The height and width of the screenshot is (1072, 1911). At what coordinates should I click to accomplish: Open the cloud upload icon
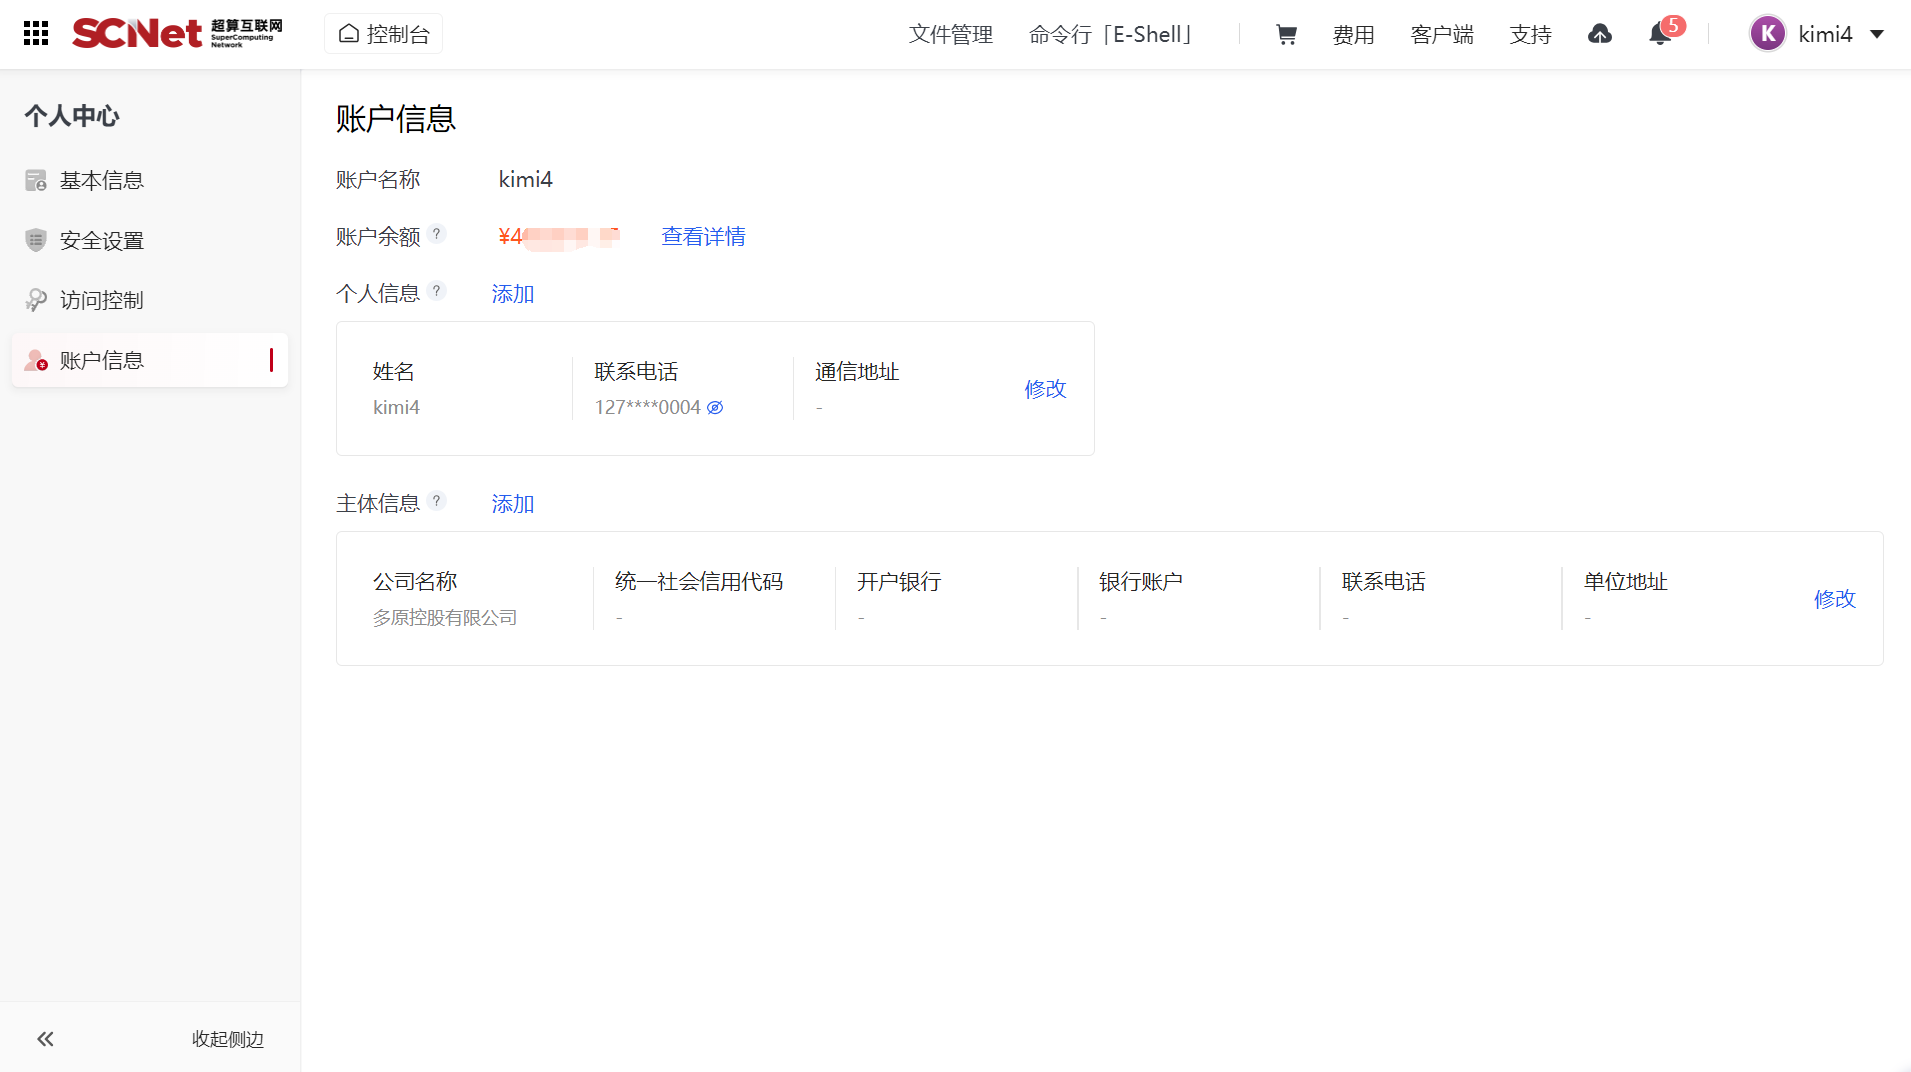coord(1599,35)
